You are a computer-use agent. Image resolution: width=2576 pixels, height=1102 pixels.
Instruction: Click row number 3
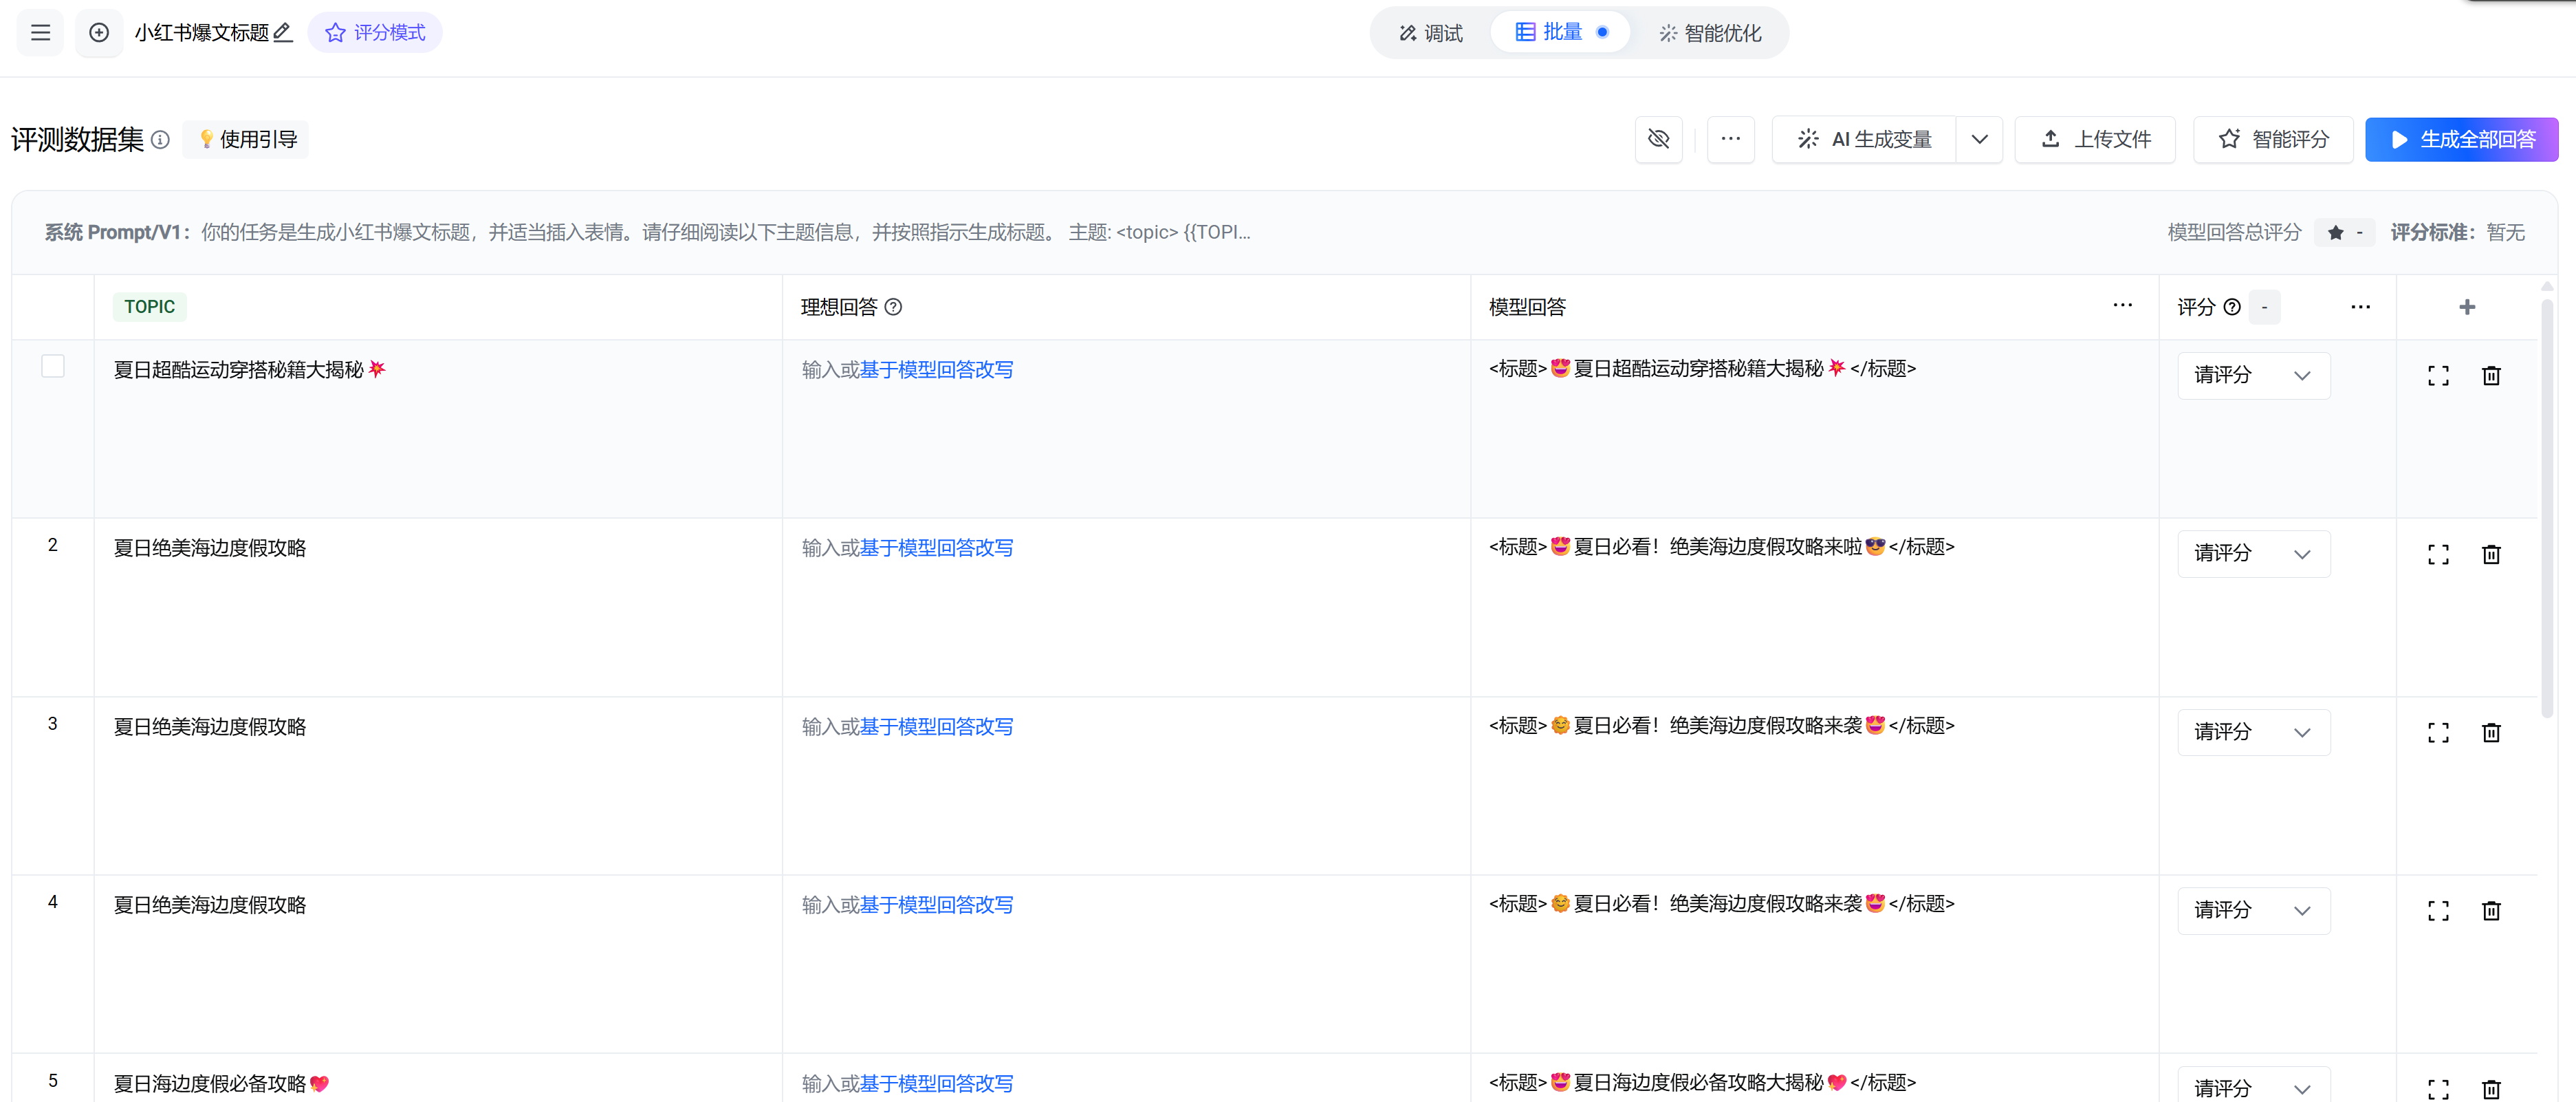click(x=53, y=724)
